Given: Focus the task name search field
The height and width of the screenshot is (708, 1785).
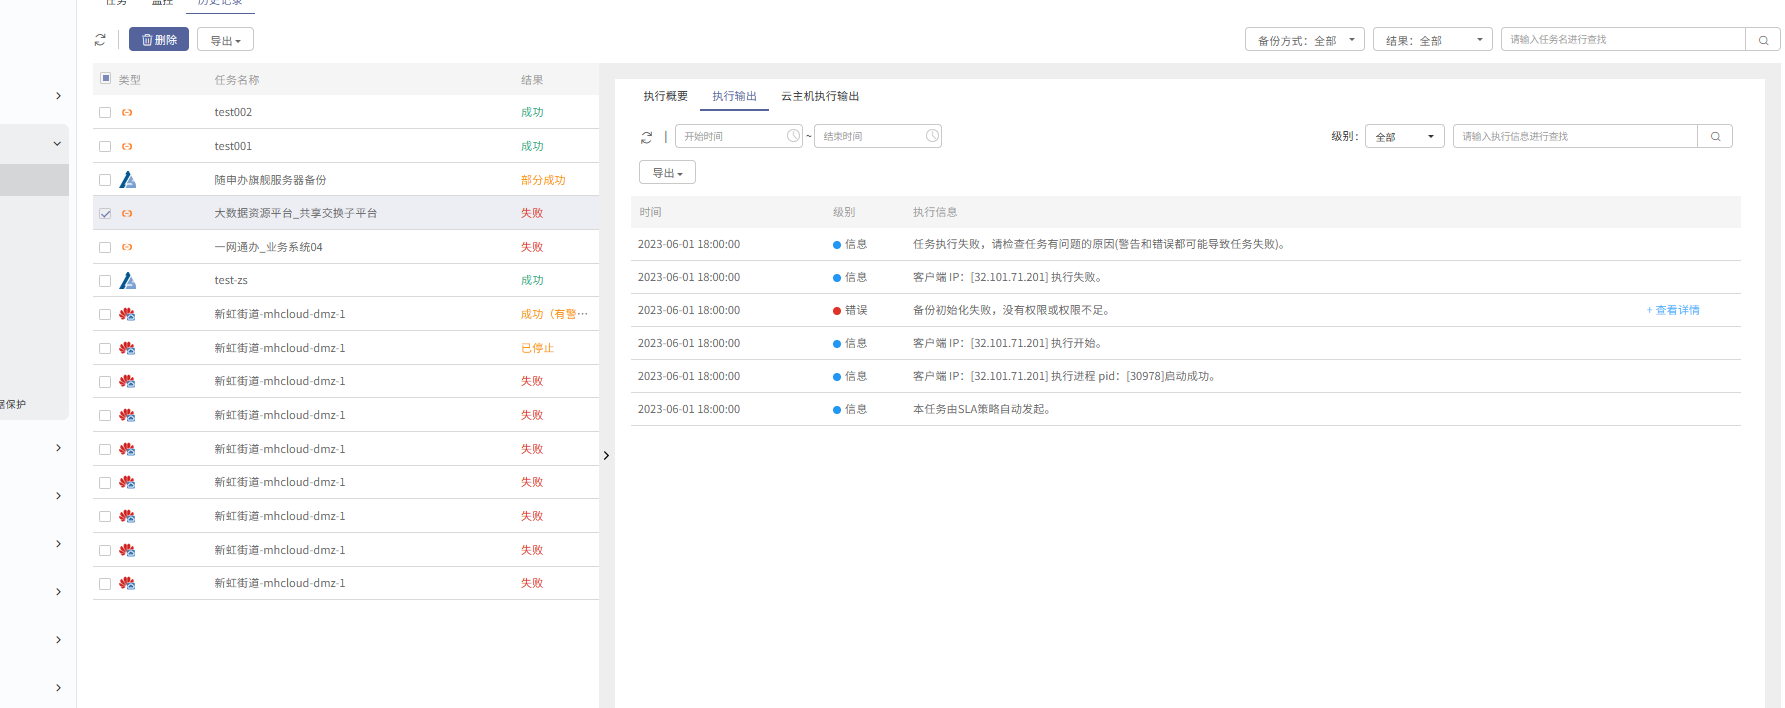Looking at the screenshot, I should click(x=1623, y=39).
